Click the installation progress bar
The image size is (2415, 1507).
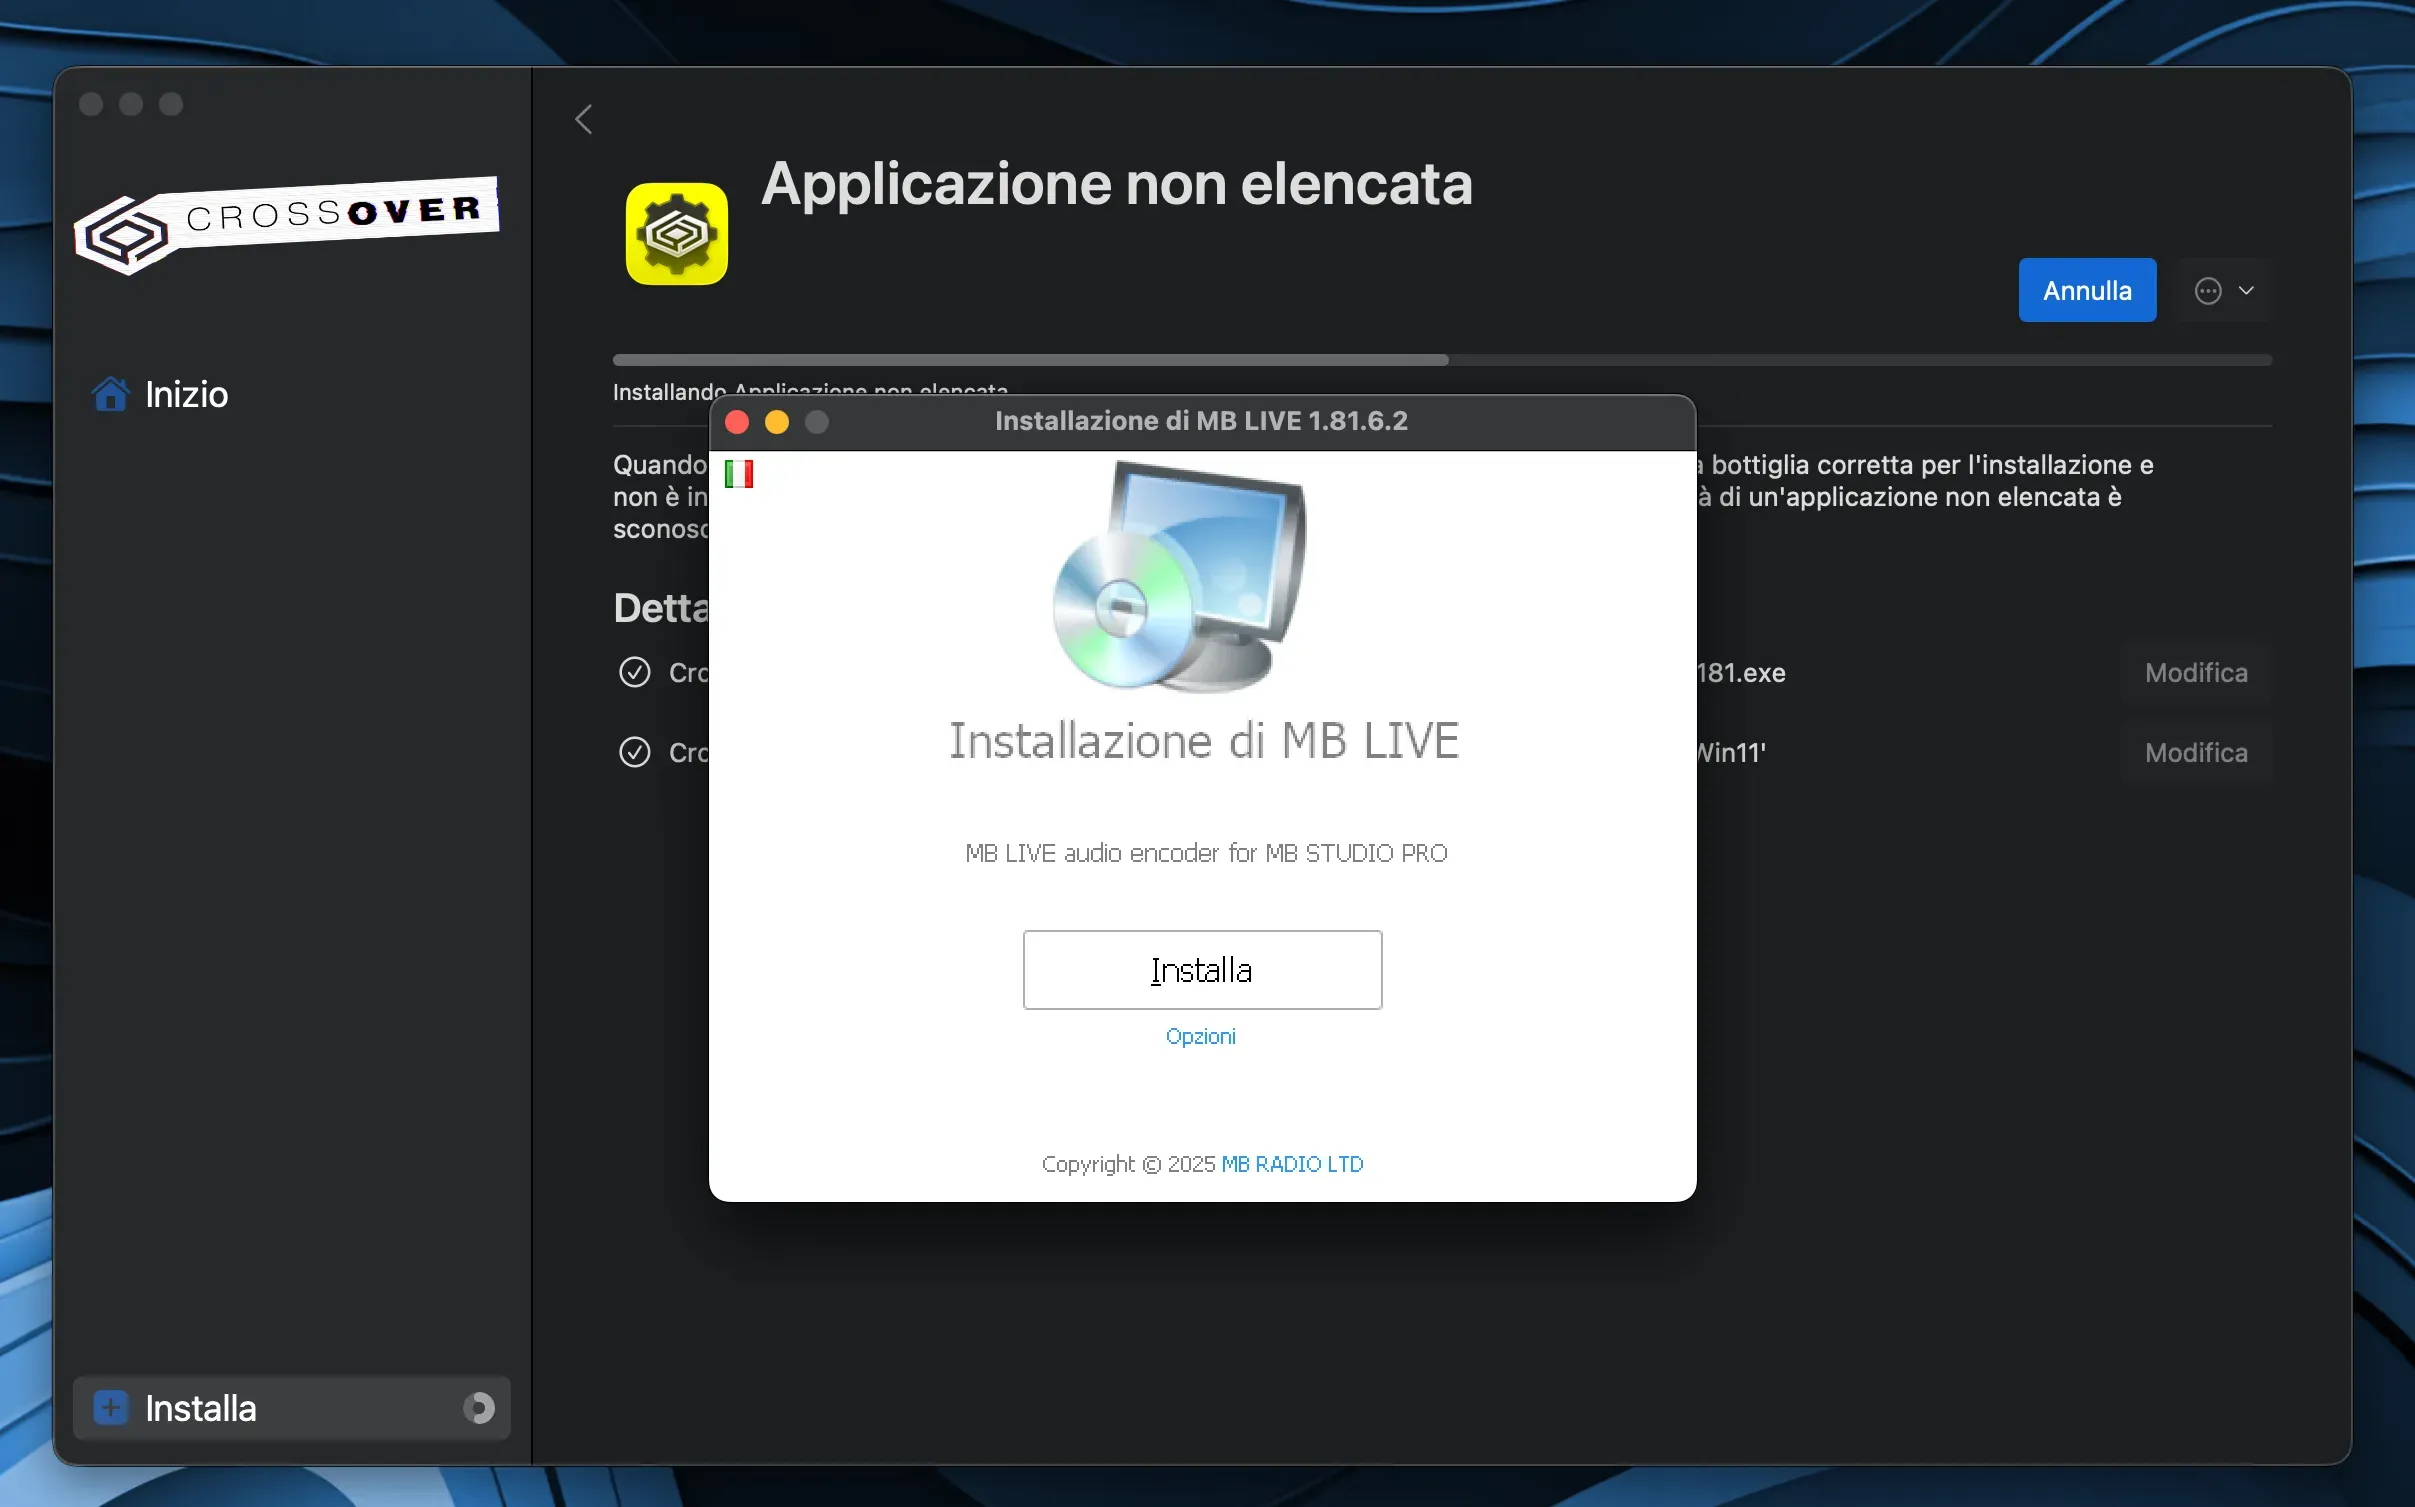point(1442,360)
